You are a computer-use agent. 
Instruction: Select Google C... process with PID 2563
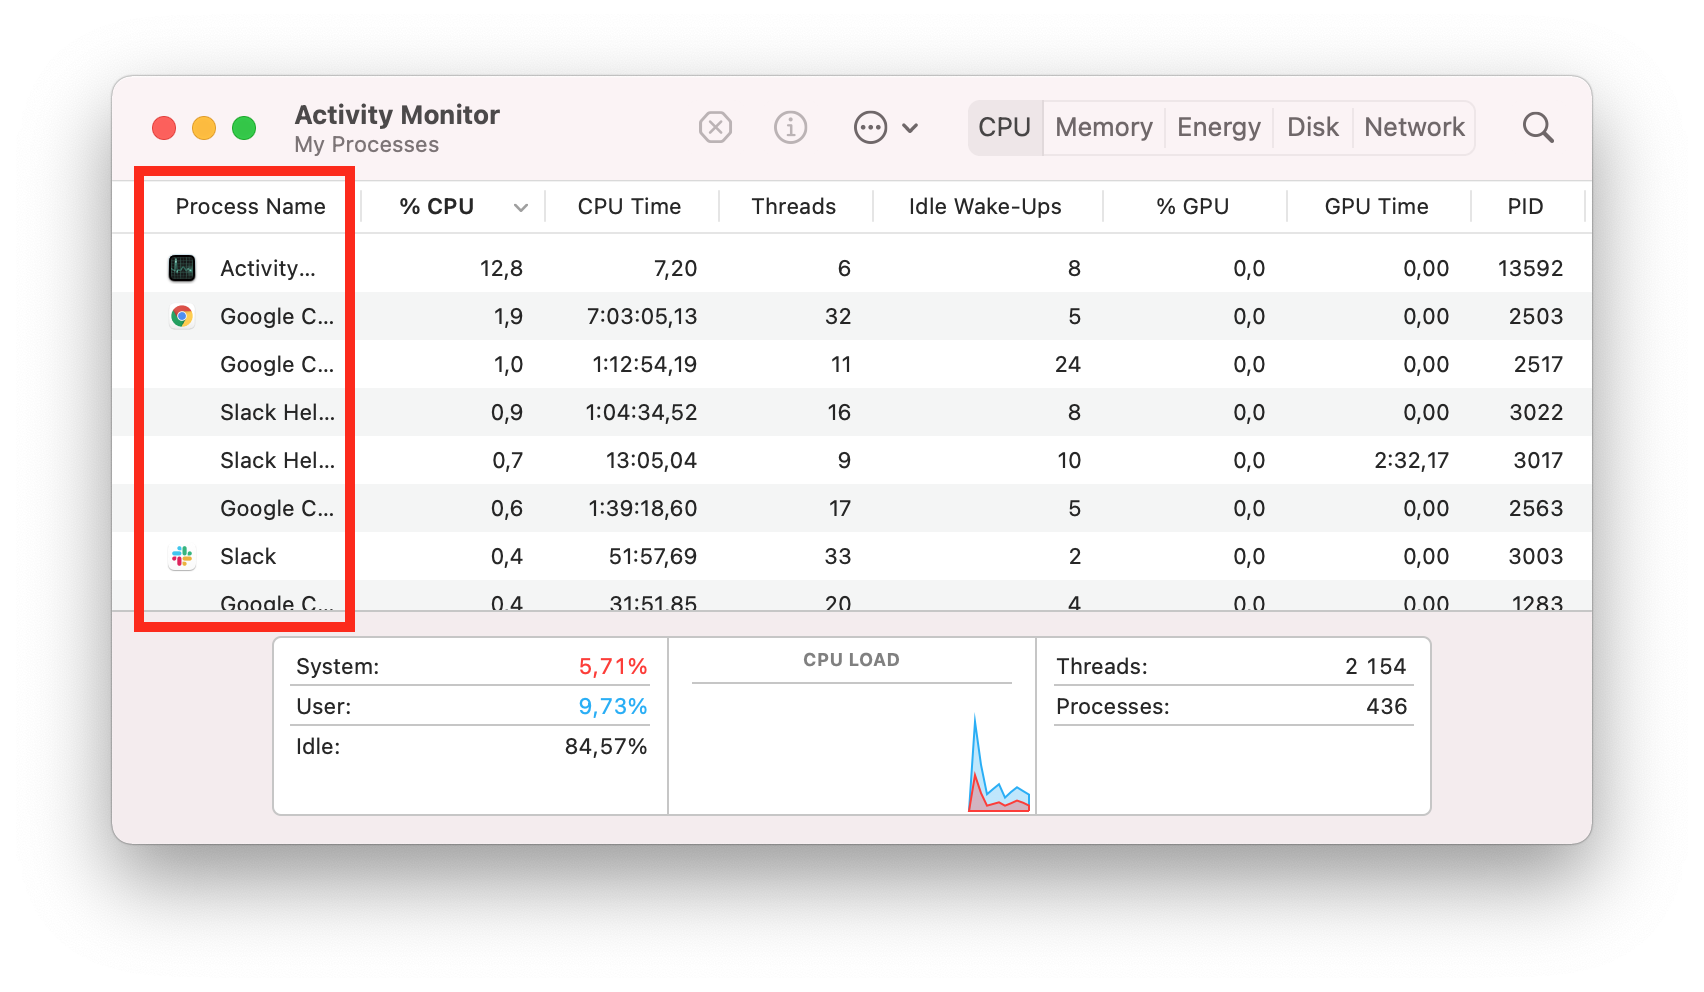pyautogui.click(x=277, y=508)
